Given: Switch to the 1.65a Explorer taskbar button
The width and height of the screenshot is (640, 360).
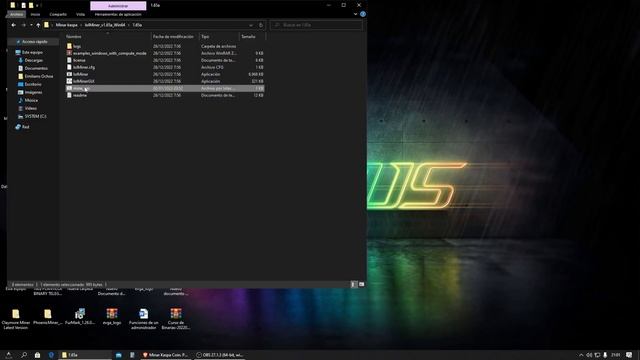Looking at the screenshot, I should point(85,355).
